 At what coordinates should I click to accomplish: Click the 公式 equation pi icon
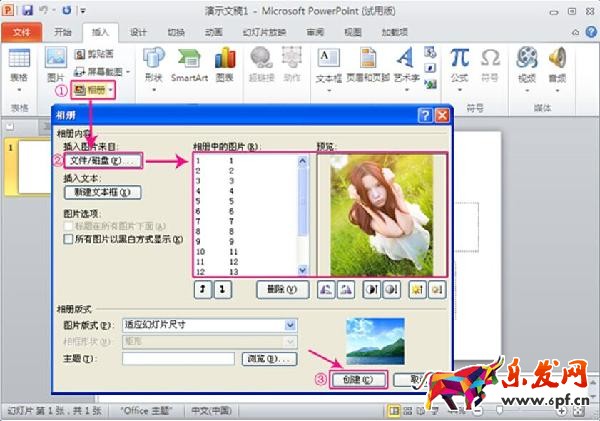[x=460, y=58]
